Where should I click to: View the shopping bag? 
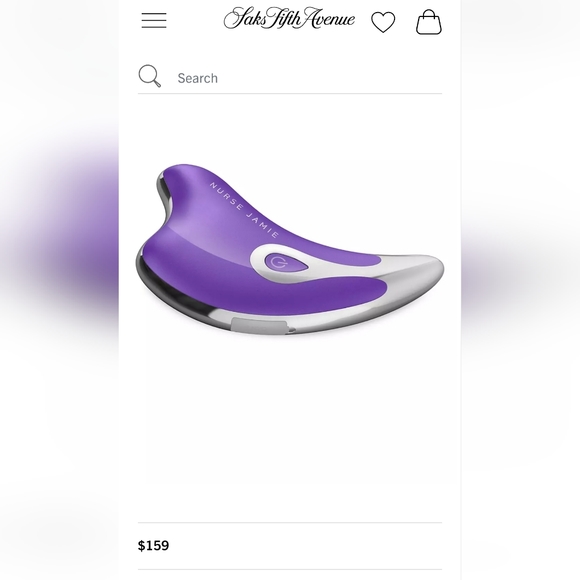(x=429, y=22)
